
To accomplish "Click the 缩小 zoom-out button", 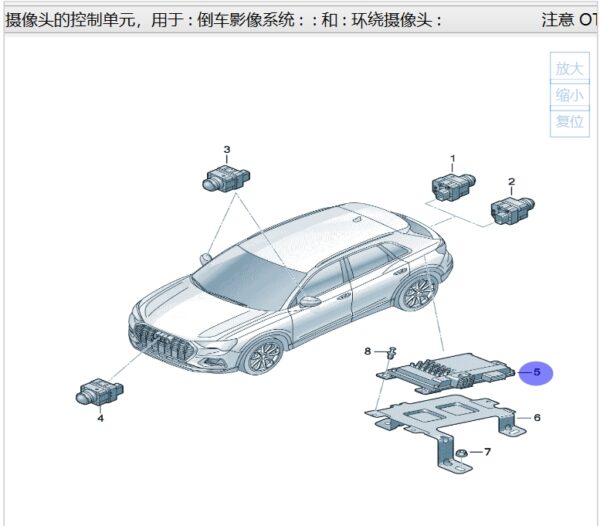I will click(x=568, y=96).
